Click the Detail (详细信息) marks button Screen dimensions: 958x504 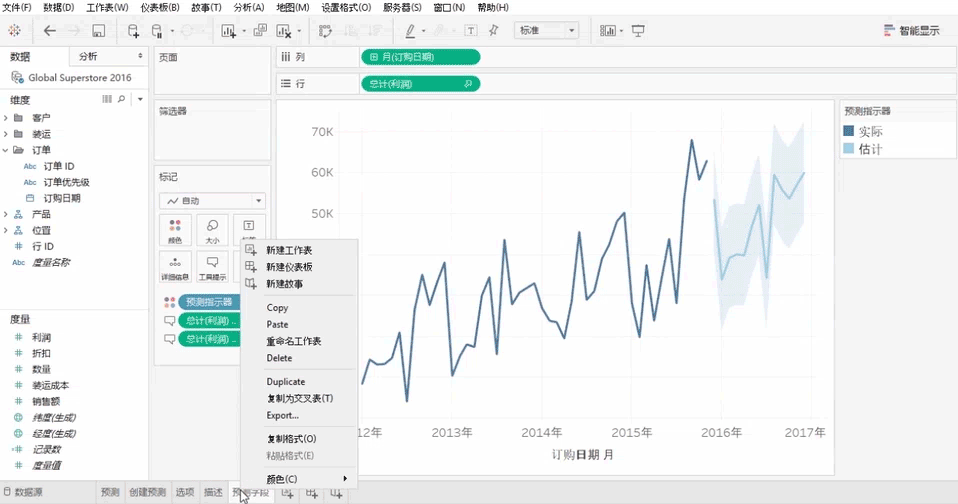point(175,267)
